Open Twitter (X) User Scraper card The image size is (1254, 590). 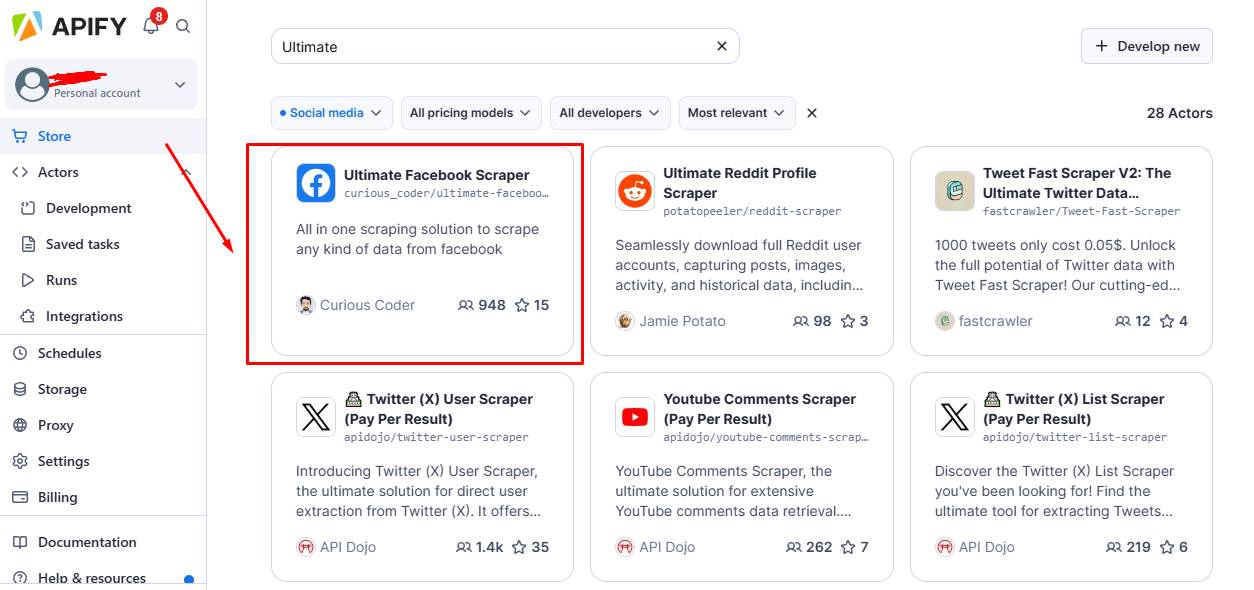pos(422,476)
